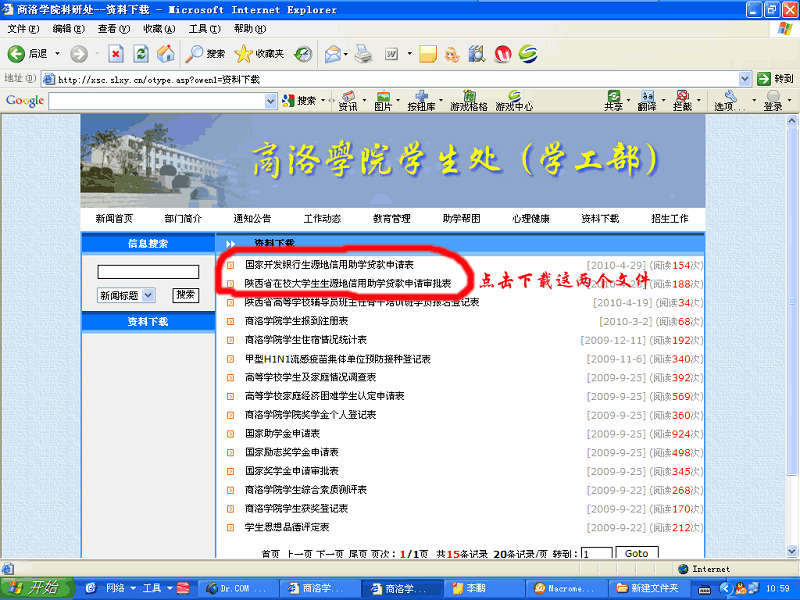Screen dimensions: 800x600
Task: Click the Goto pagination button
Action: pyautogui.click(x=636, y=553)
